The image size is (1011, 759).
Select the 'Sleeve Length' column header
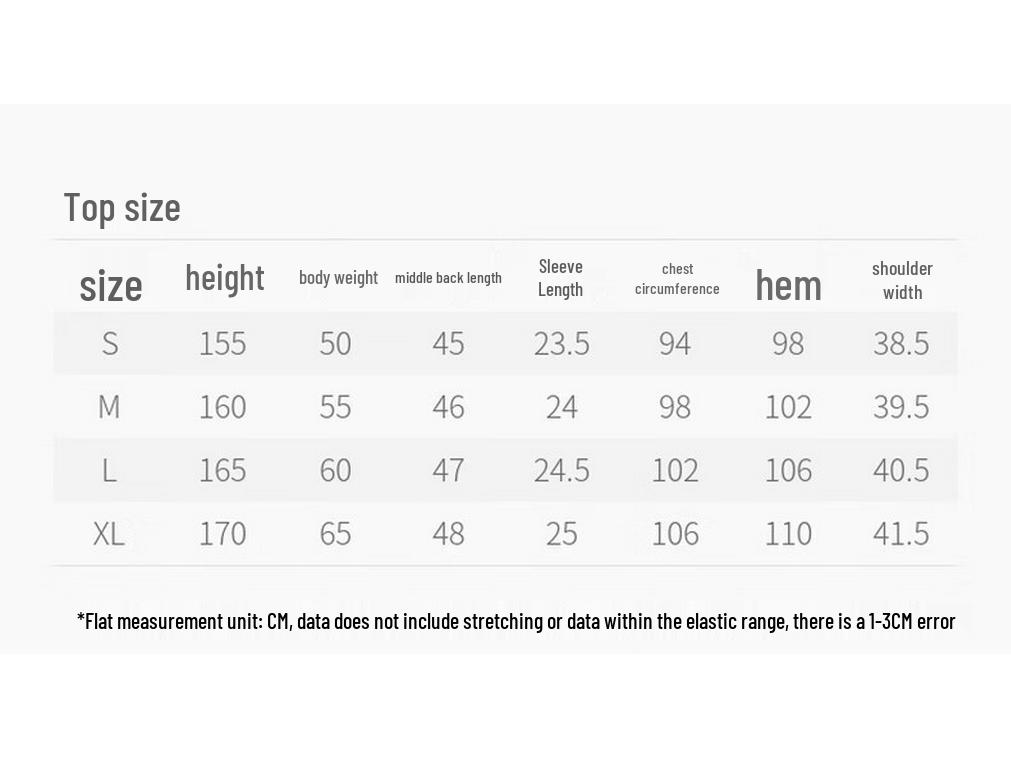pos(561,278)
